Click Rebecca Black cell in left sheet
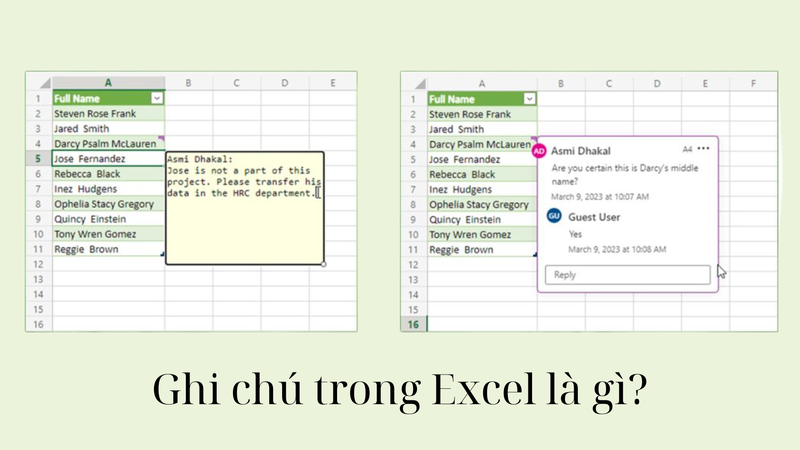The height and width of the screenshot is (450, 800). (x=108, y=173)
